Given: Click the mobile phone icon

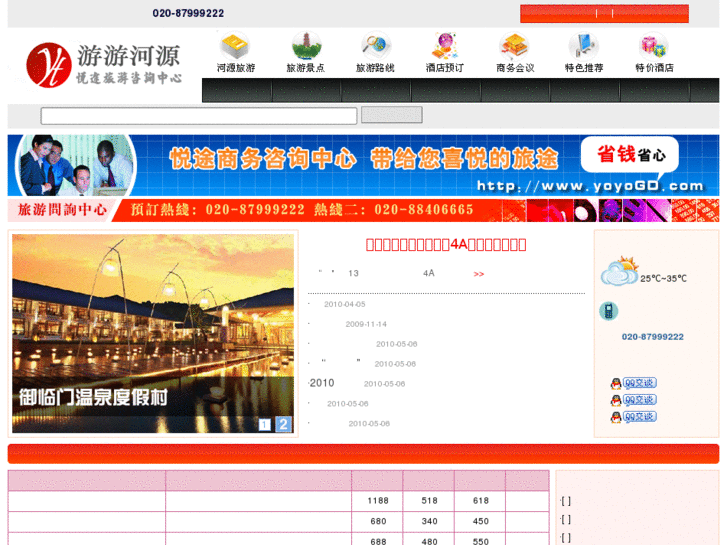Looking at the screenshot, I should tap(608, 311).
